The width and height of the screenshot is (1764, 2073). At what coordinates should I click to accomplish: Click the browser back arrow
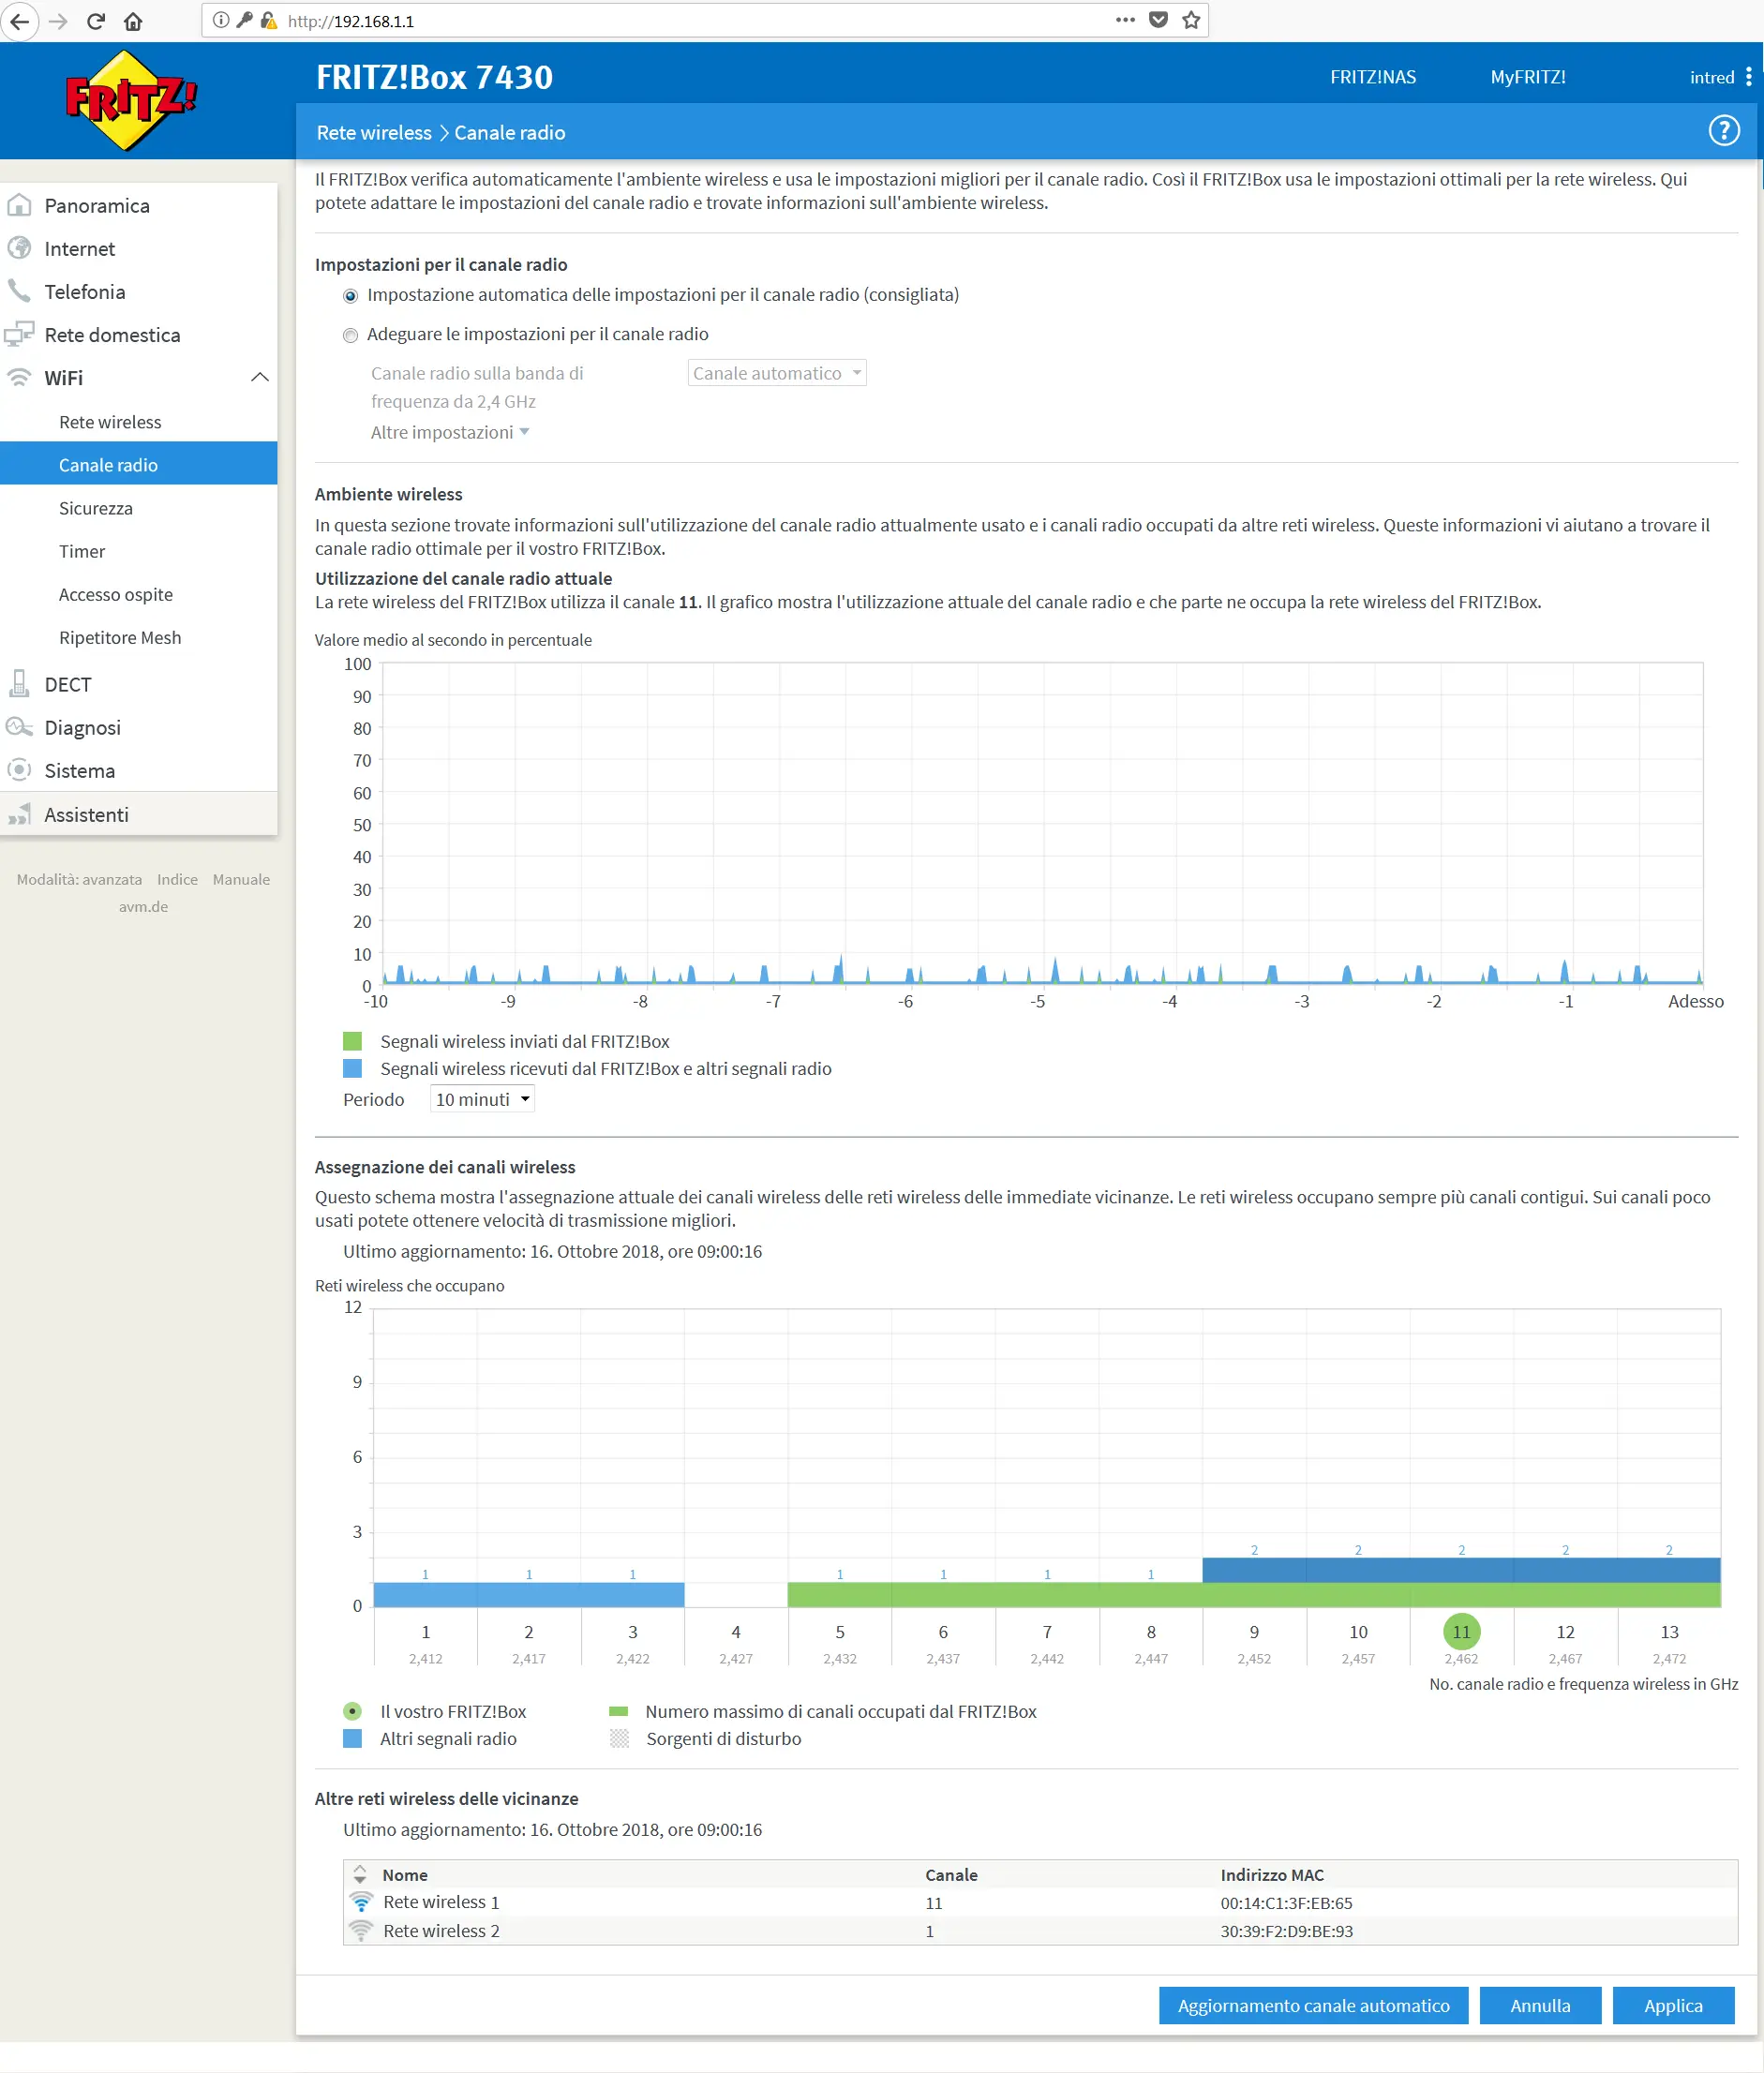(19, 21)
